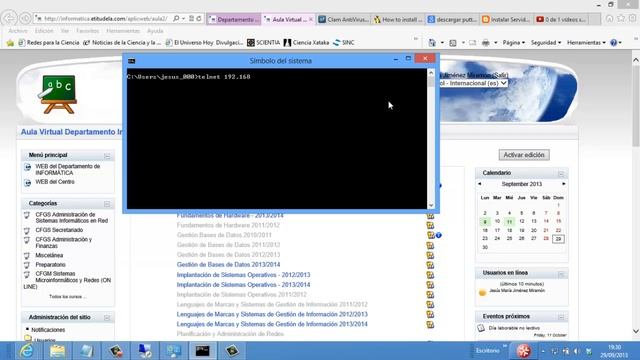Open Gestión de Bases de Datos 2013/2014 course
640x360 pixels.
(x=228, y=265)
